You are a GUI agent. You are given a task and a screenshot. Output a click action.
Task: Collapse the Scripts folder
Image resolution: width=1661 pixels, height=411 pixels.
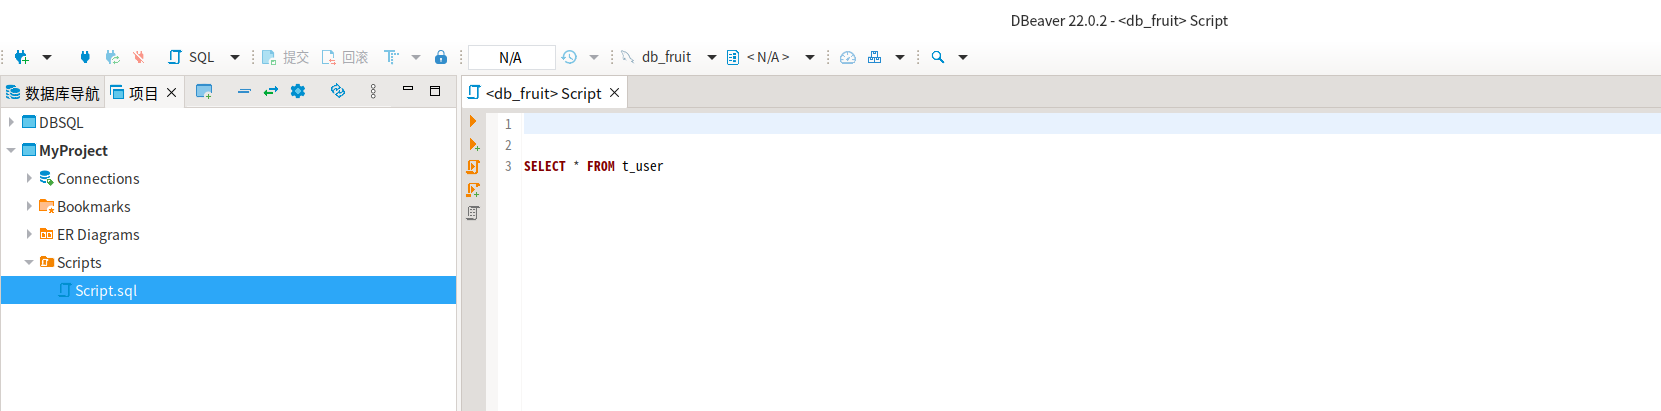click(x=29, y=262)
